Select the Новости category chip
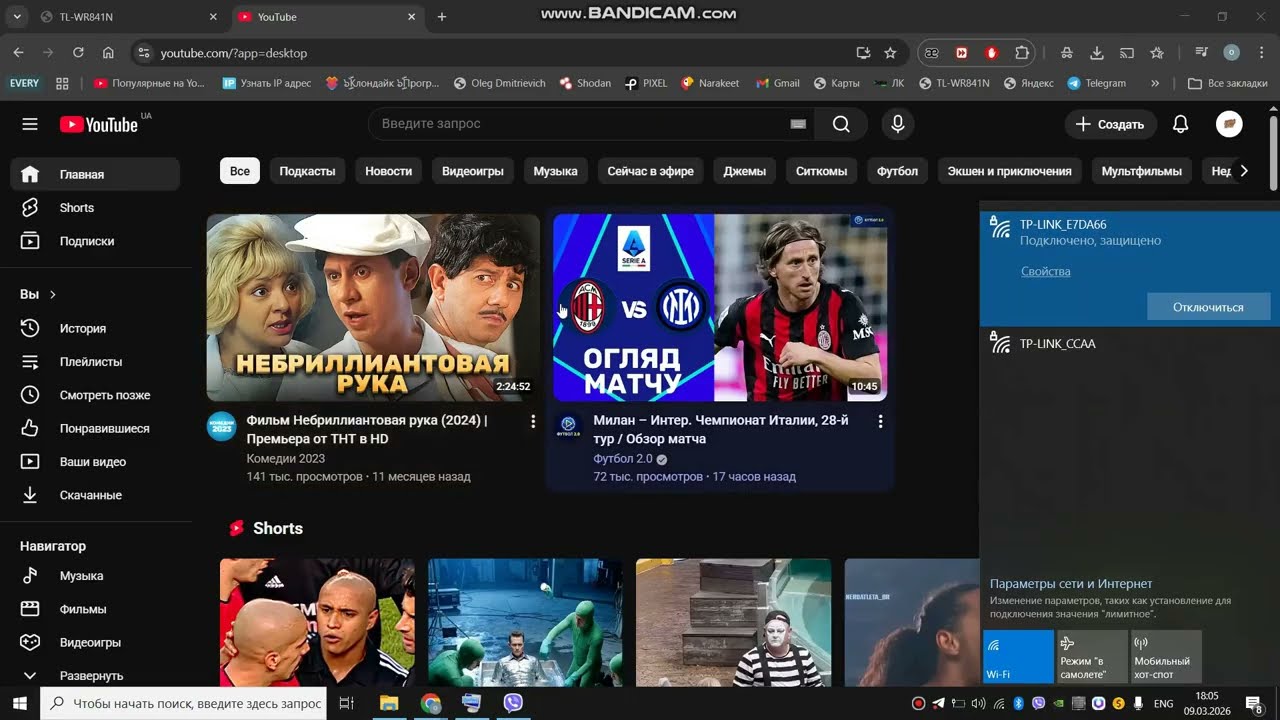1280x720 pixels. (388, 171)
